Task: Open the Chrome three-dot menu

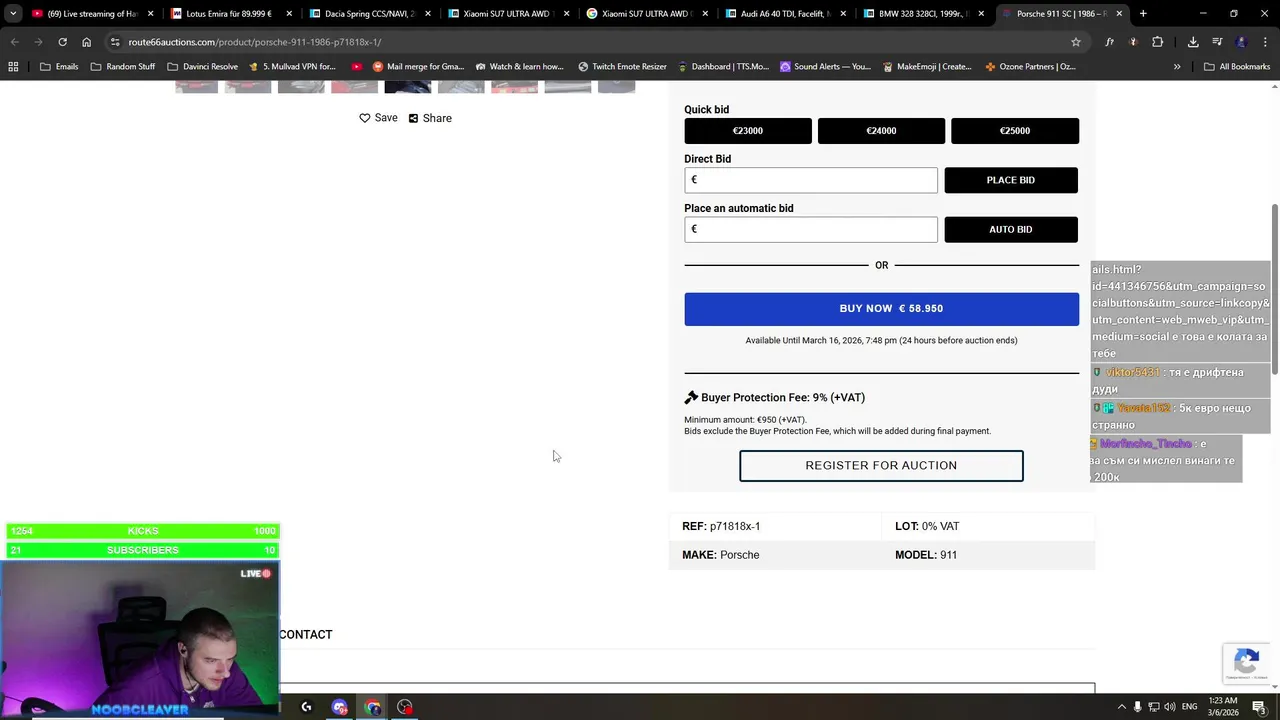Action: pos(1264,42)
